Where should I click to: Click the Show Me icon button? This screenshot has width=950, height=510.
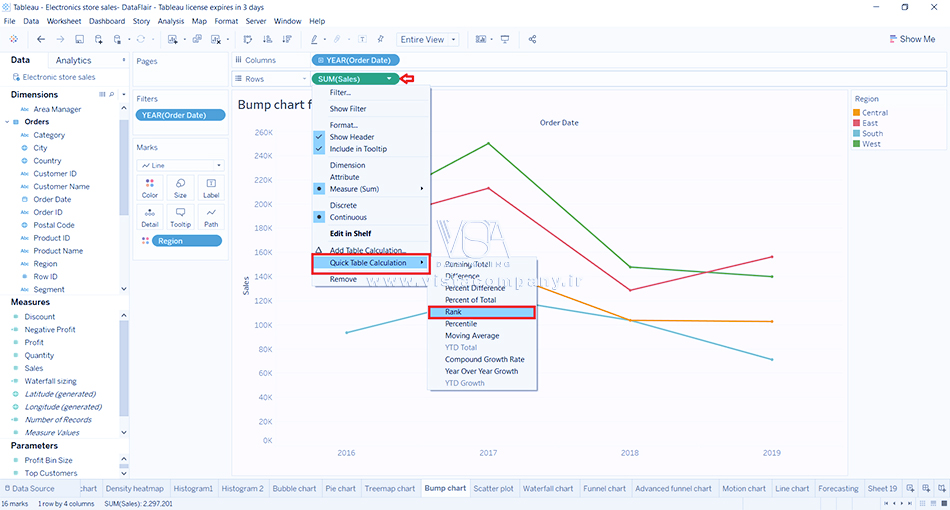(911, 39)
